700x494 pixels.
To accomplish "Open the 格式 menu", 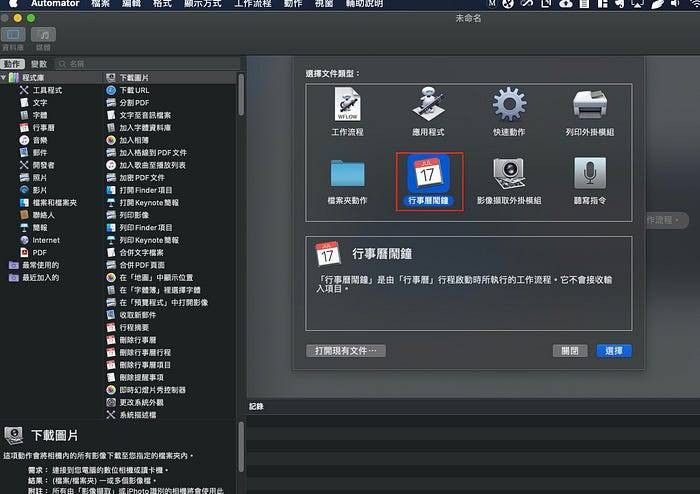I will [x=162, y=4].
